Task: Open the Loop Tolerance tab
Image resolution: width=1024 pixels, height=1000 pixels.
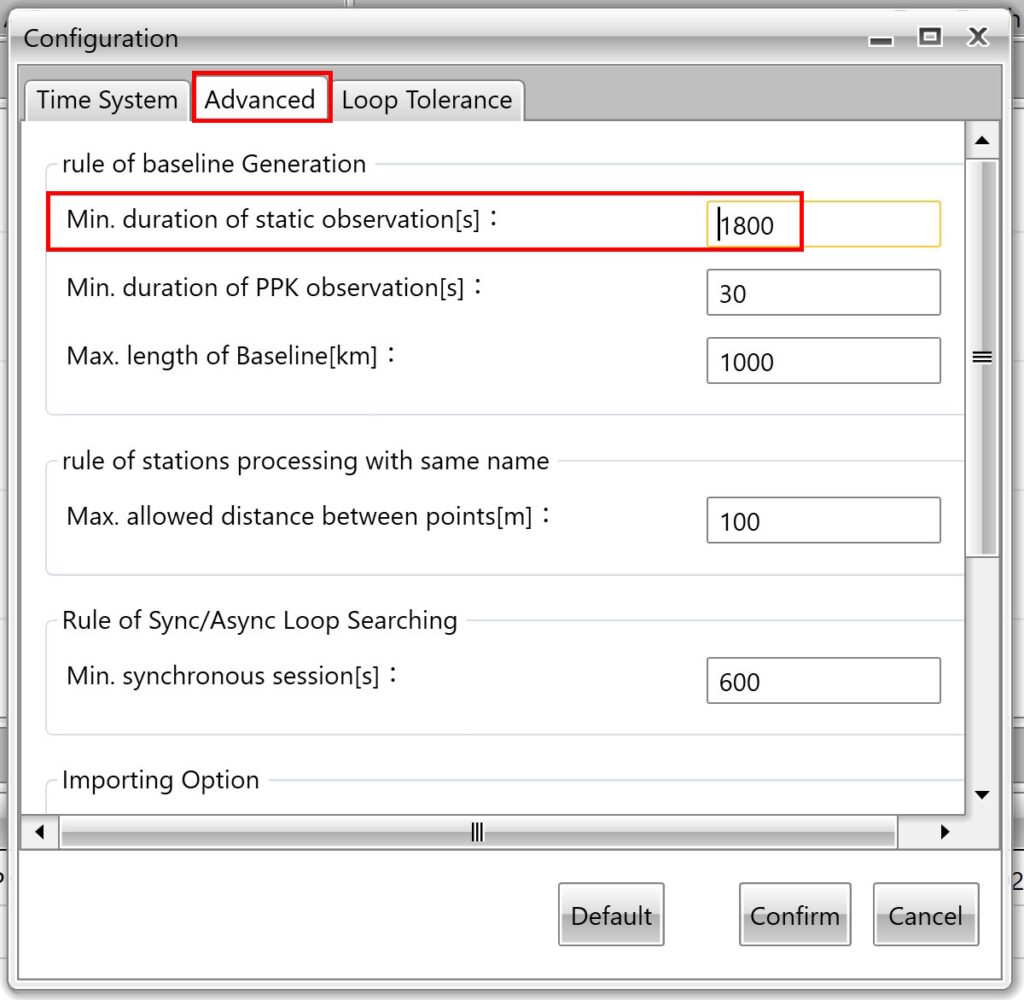Action: point(427,100)
